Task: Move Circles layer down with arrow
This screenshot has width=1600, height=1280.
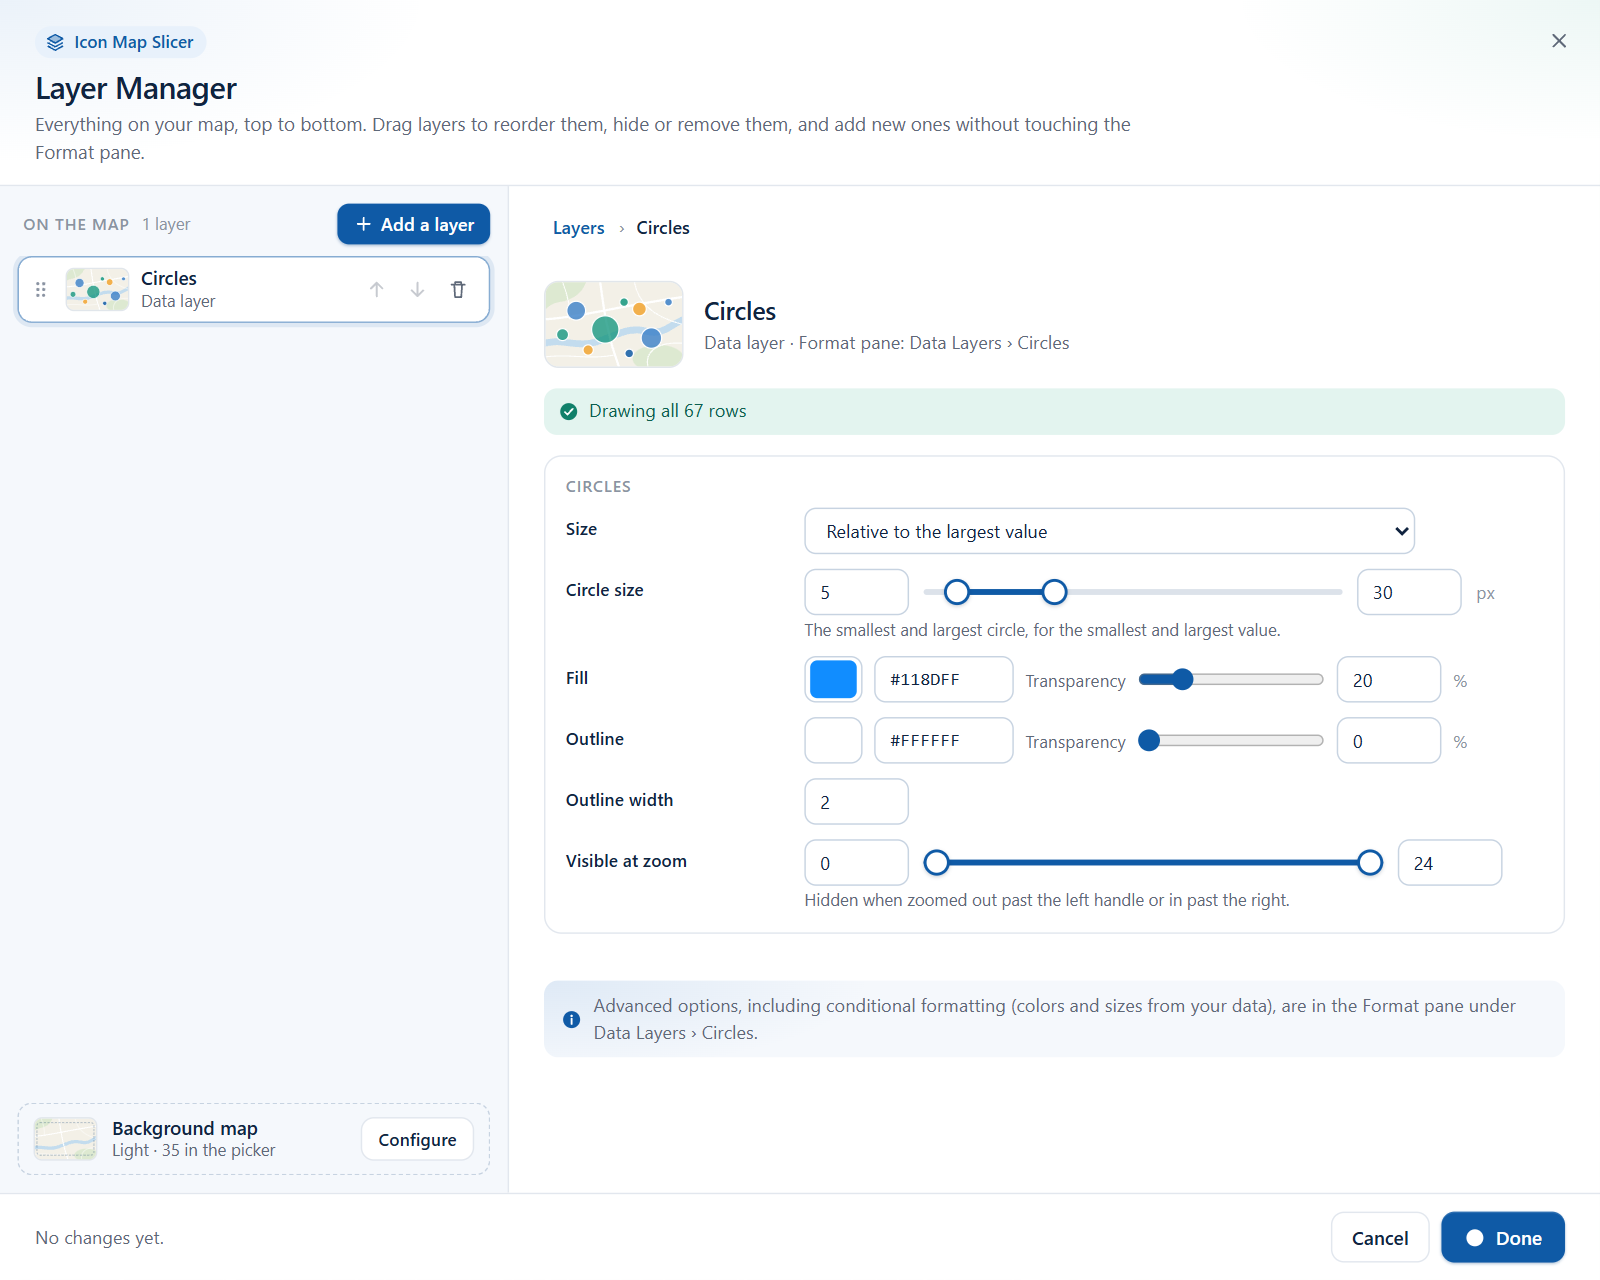Action: click(417, 290)
